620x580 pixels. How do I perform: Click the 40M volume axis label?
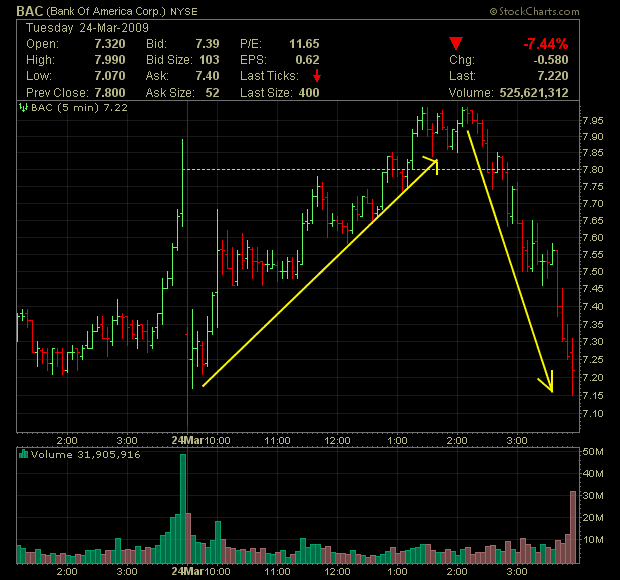pos(593,474)
